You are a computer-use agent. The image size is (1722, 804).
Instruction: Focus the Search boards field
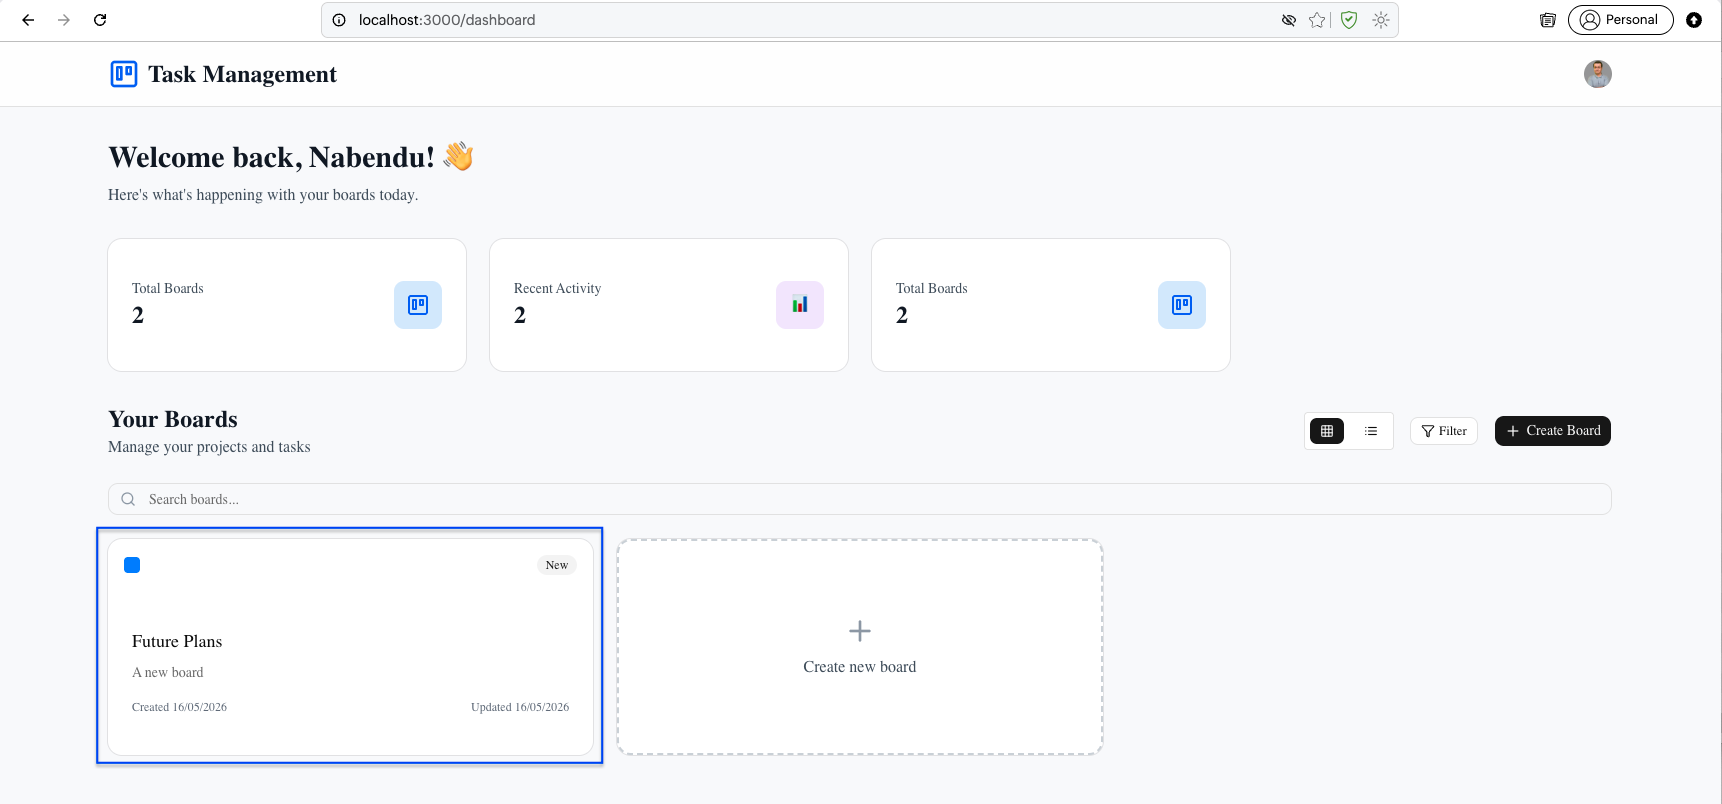860,499
